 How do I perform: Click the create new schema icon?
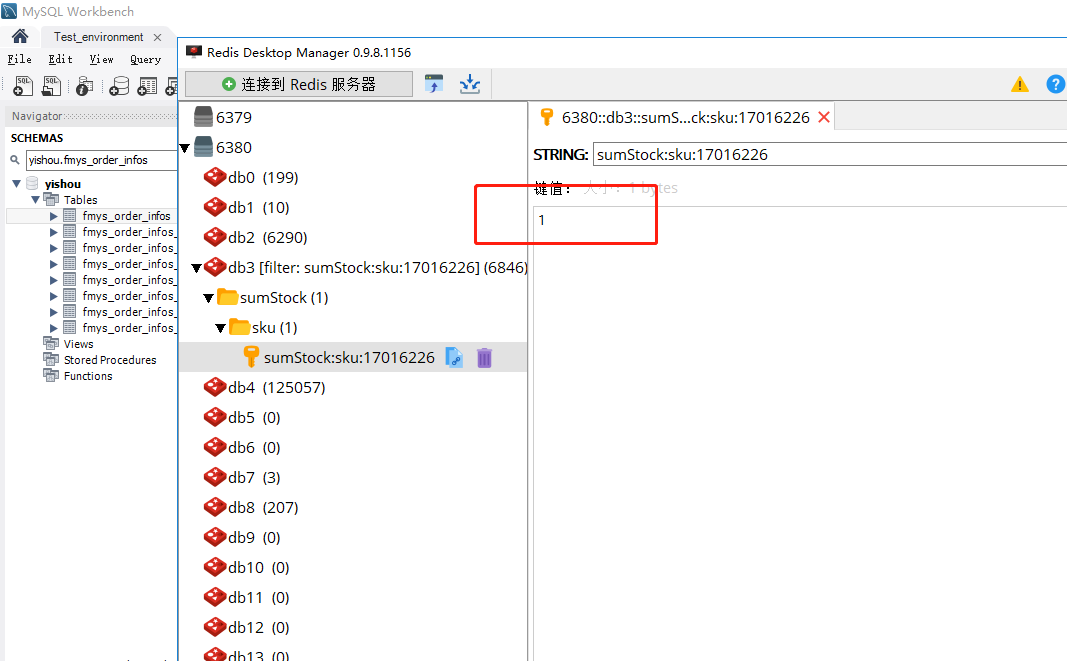coord(119,86)
